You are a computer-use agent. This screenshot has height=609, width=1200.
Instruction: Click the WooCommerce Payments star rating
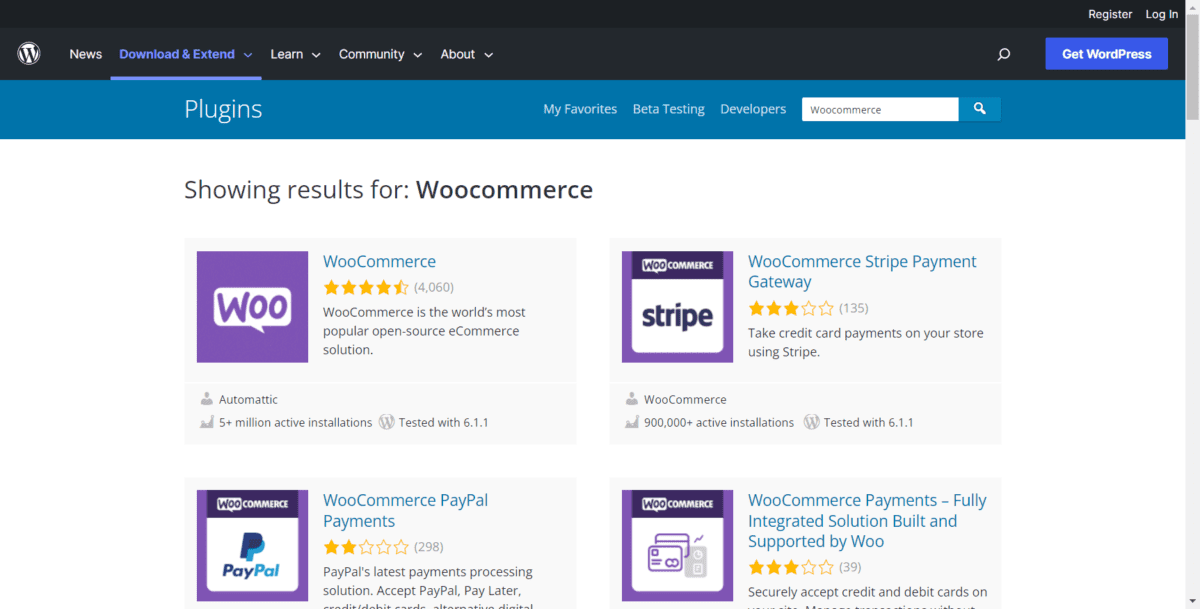[791, 567]
